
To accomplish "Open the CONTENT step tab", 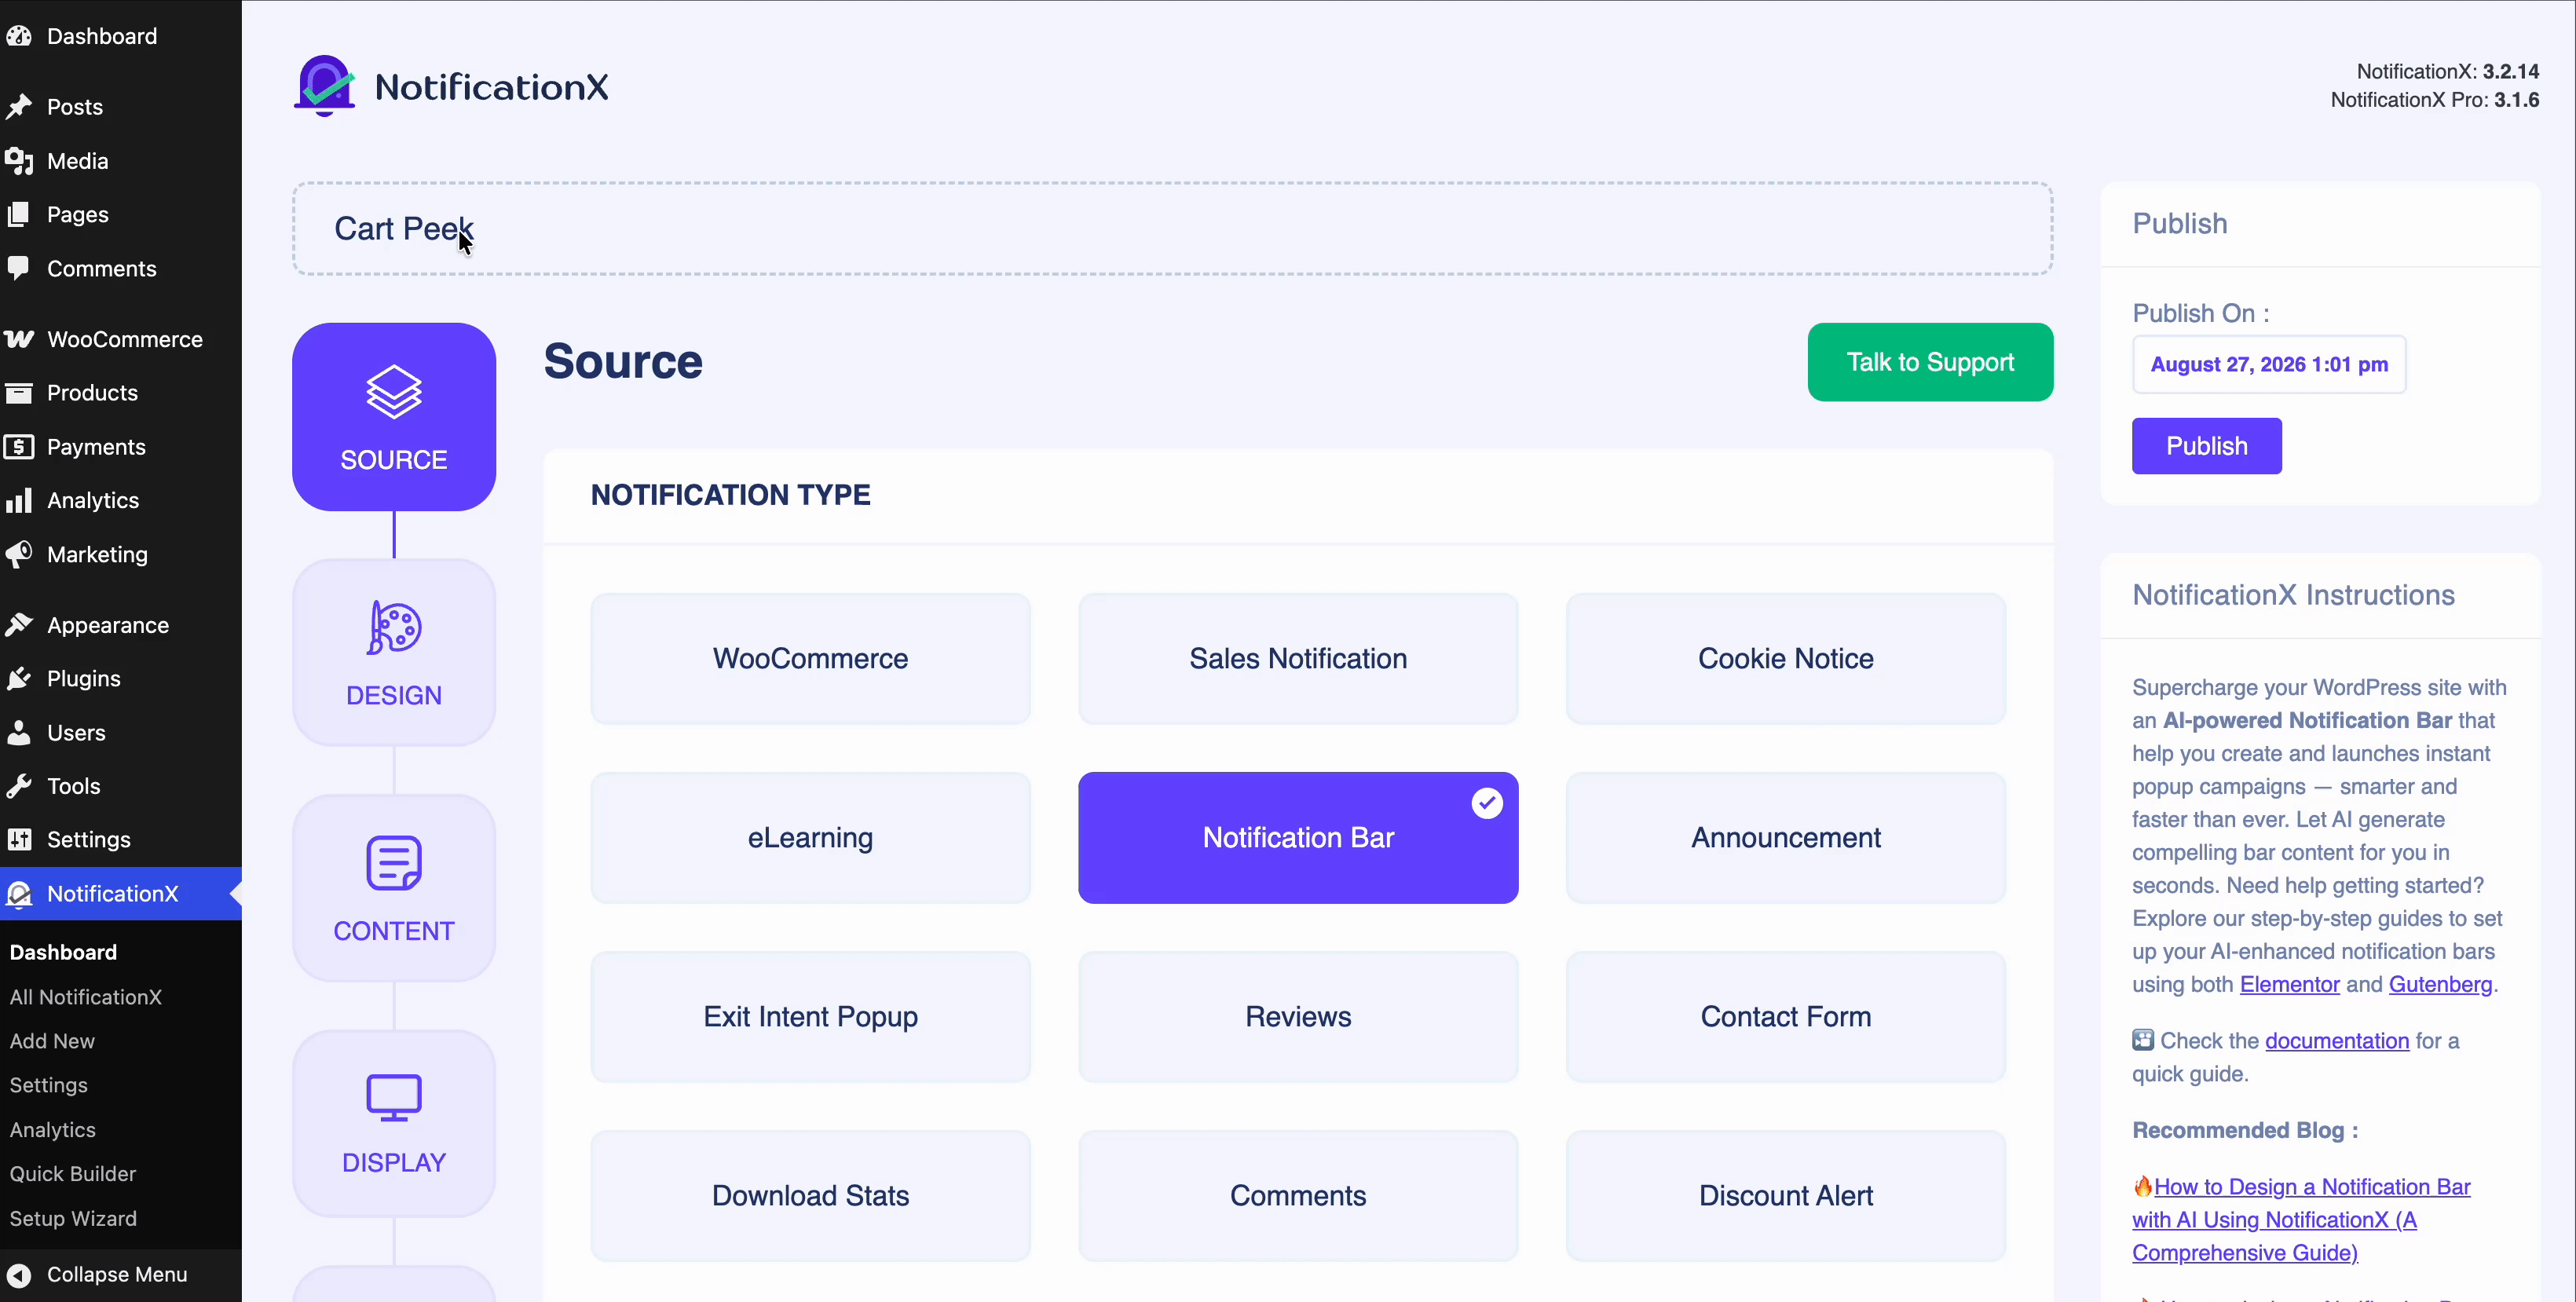I will (394, 888).
